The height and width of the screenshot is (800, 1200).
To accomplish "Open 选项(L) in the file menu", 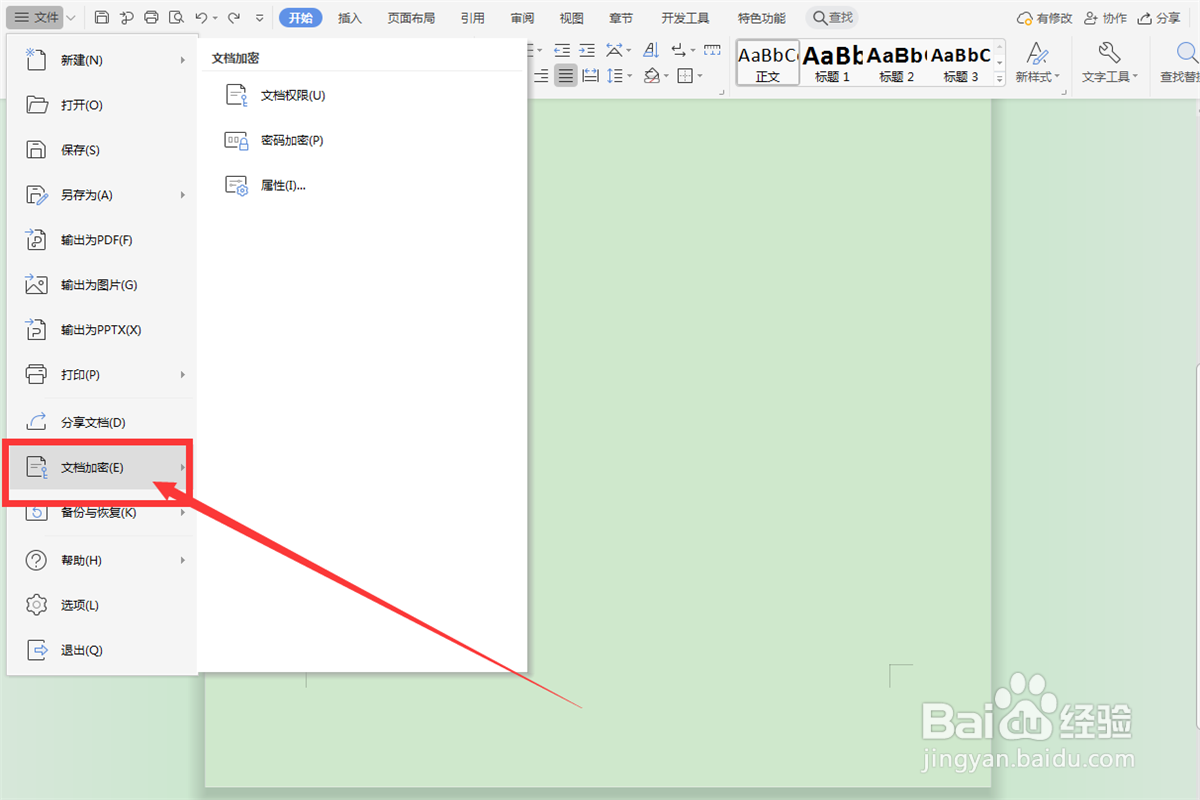I will (102, 605).
